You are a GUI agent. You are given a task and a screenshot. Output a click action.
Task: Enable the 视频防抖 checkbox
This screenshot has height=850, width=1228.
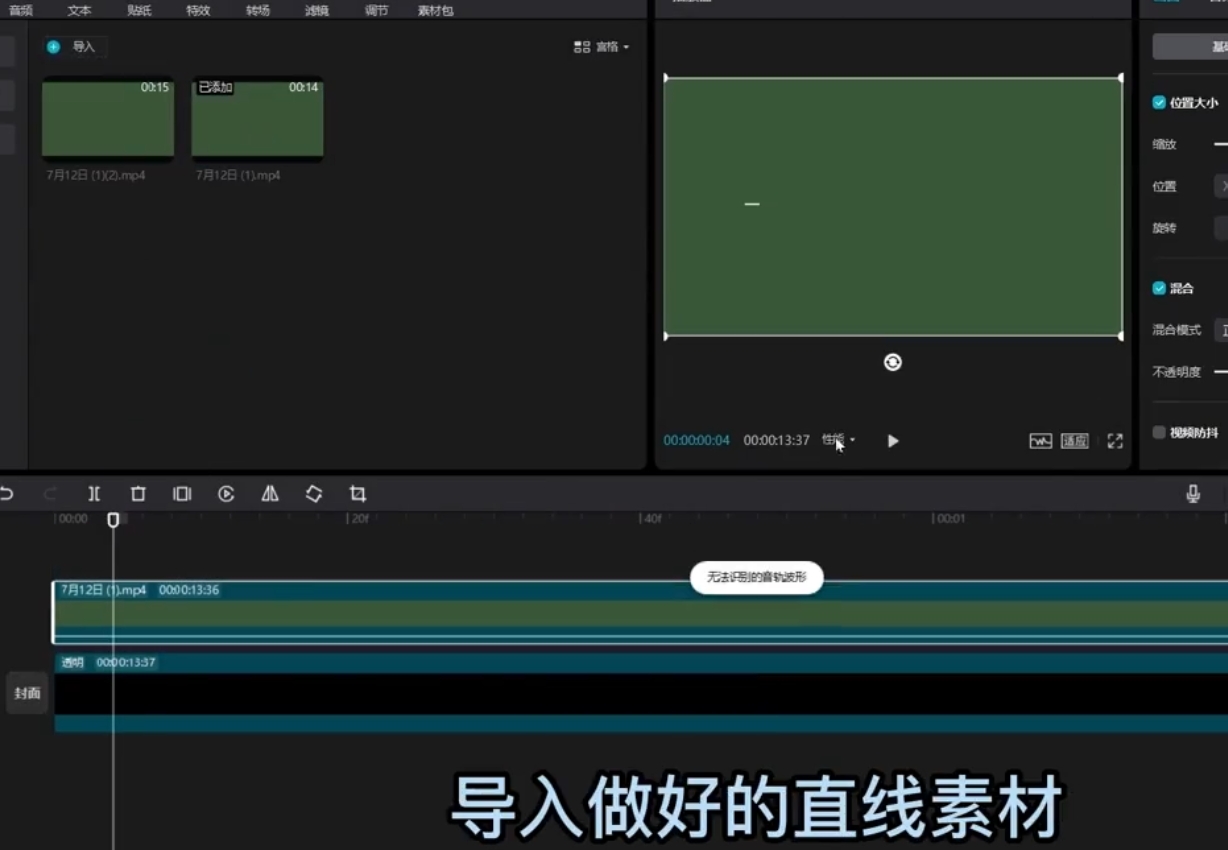(1159, 433)
